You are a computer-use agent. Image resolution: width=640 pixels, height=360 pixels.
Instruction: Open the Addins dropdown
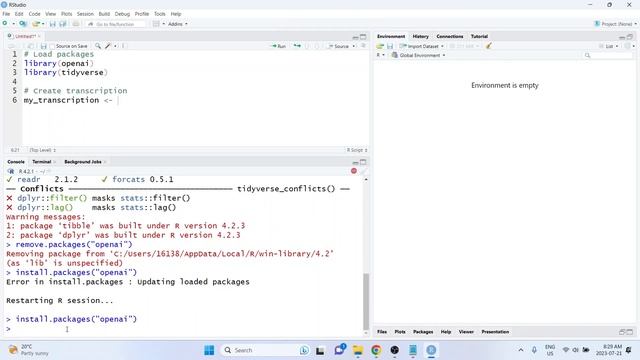[x=178, y=24]
